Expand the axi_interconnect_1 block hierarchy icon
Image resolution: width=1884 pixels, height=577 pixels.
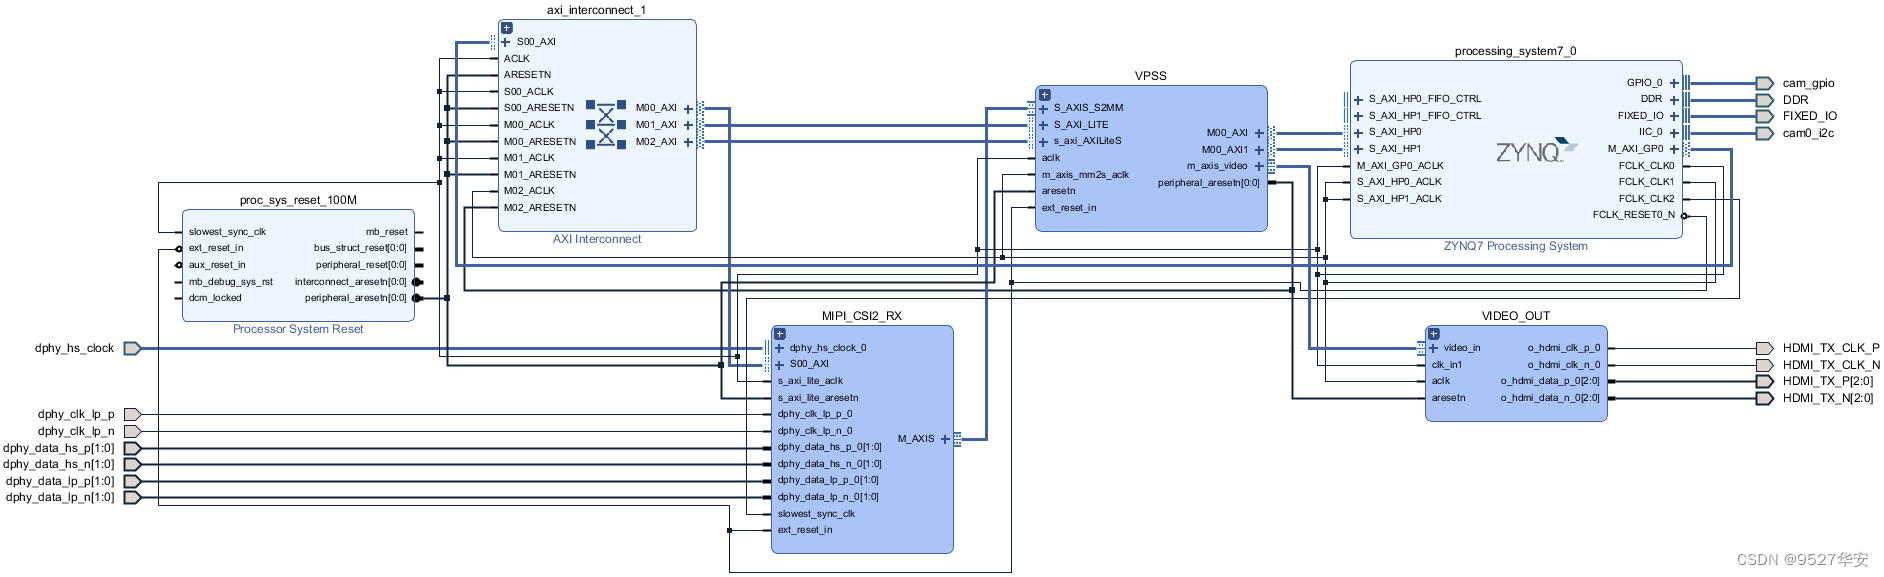(507, 28)
